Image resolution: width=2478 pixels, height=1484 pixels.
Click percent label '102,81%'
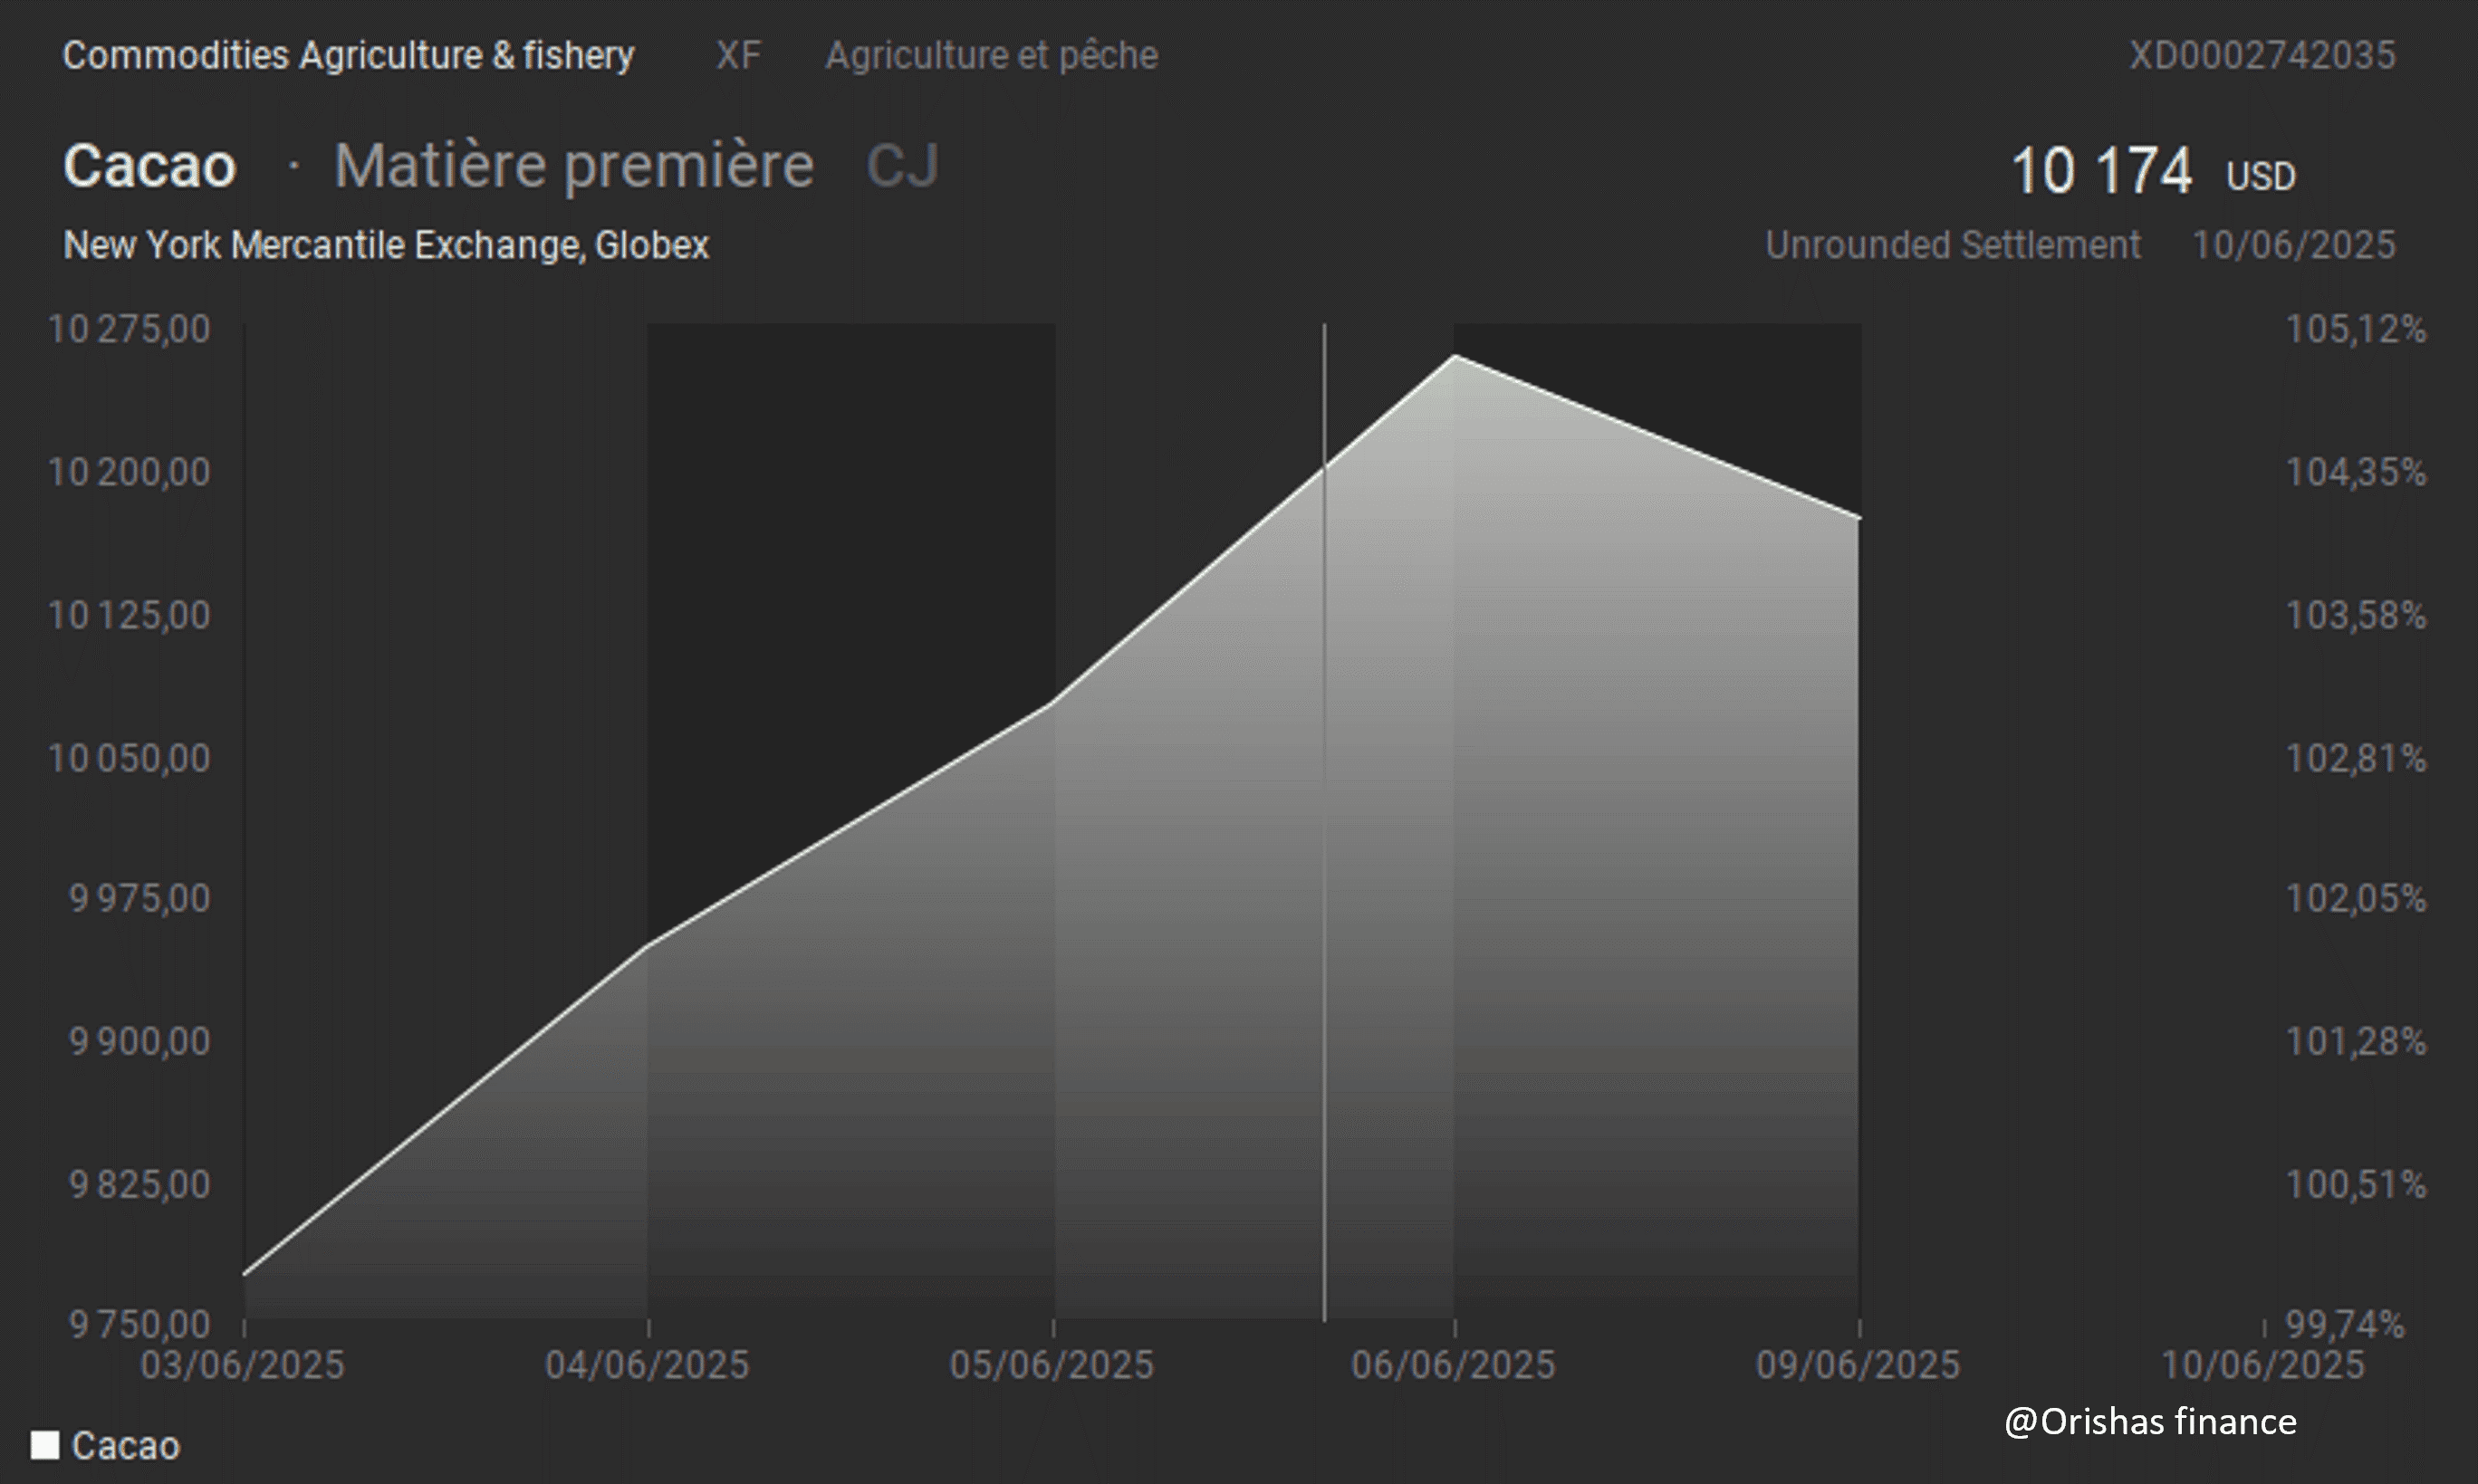coord(2356,758)
